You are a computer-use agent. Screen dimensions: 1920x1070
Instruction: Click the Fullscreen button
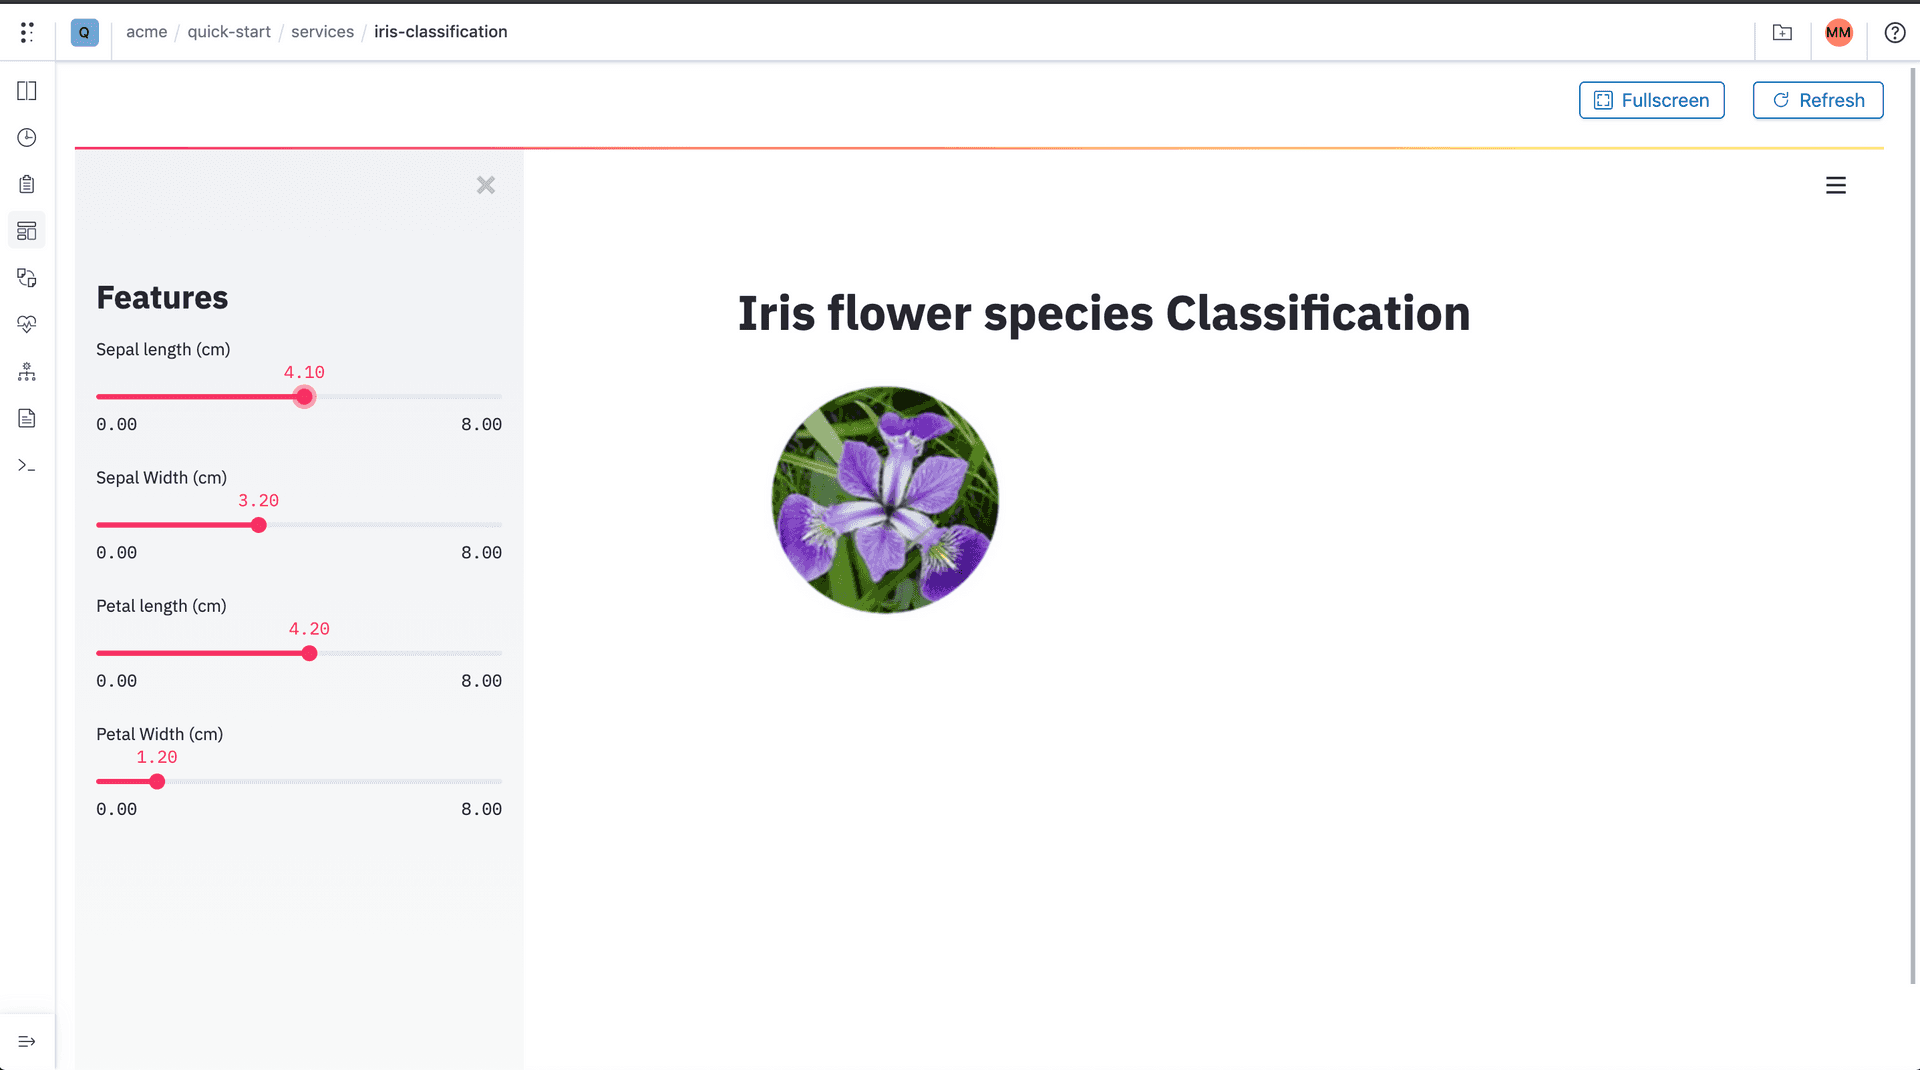1651,100
